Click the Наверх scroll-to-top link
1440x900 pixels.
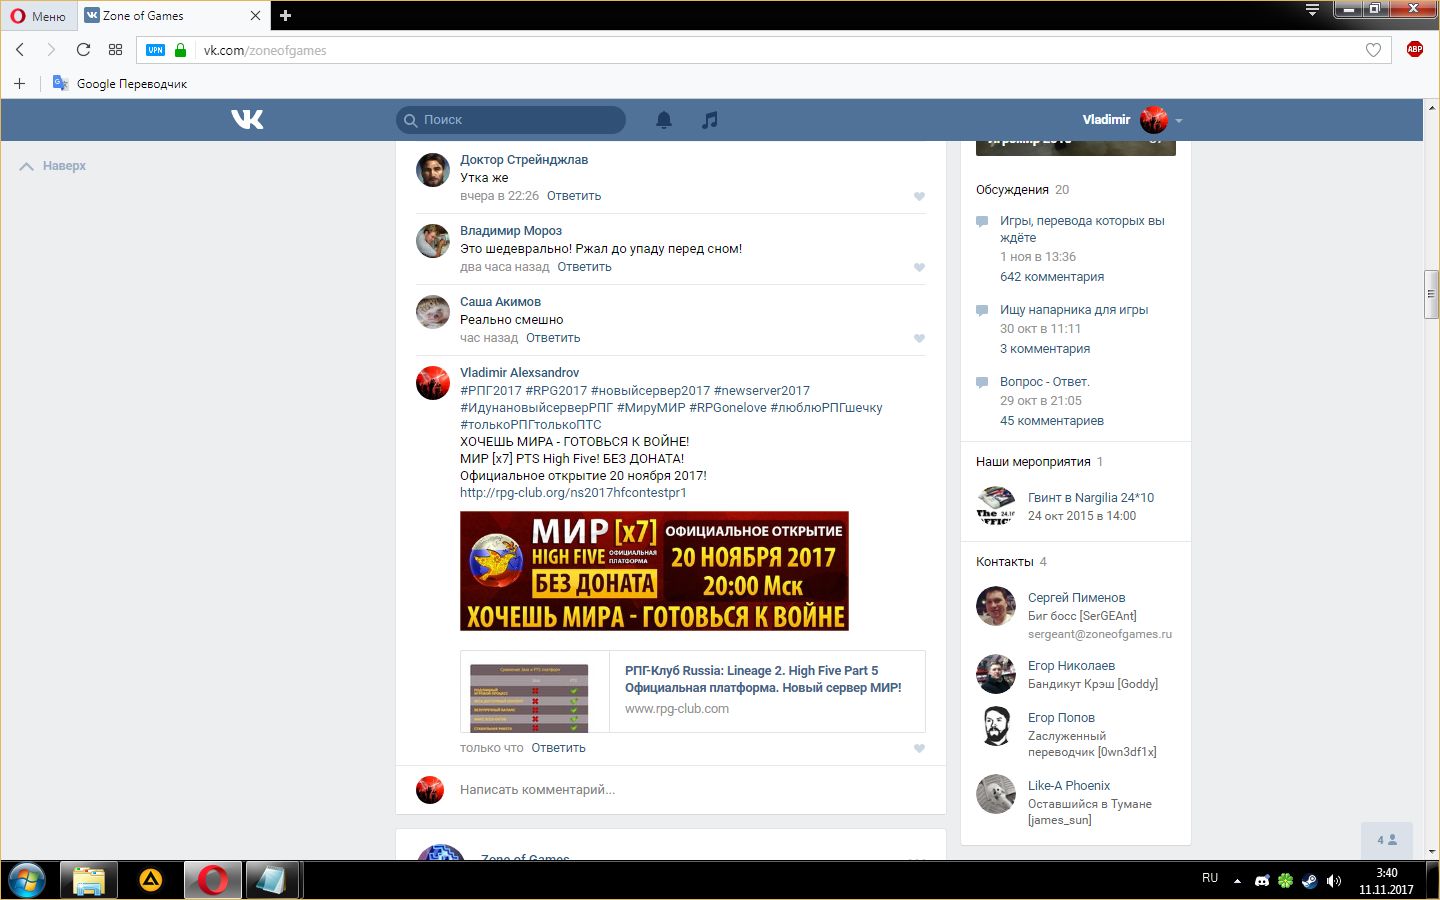[x=53, y=166]
